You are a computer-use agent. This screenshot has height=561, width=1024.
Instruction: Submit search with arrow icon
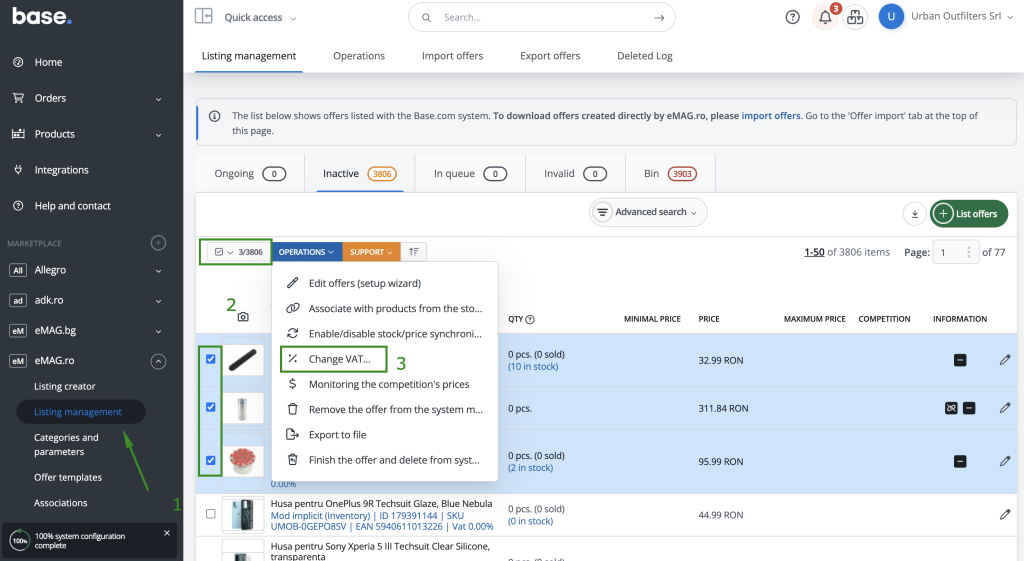tap(659, 18)
